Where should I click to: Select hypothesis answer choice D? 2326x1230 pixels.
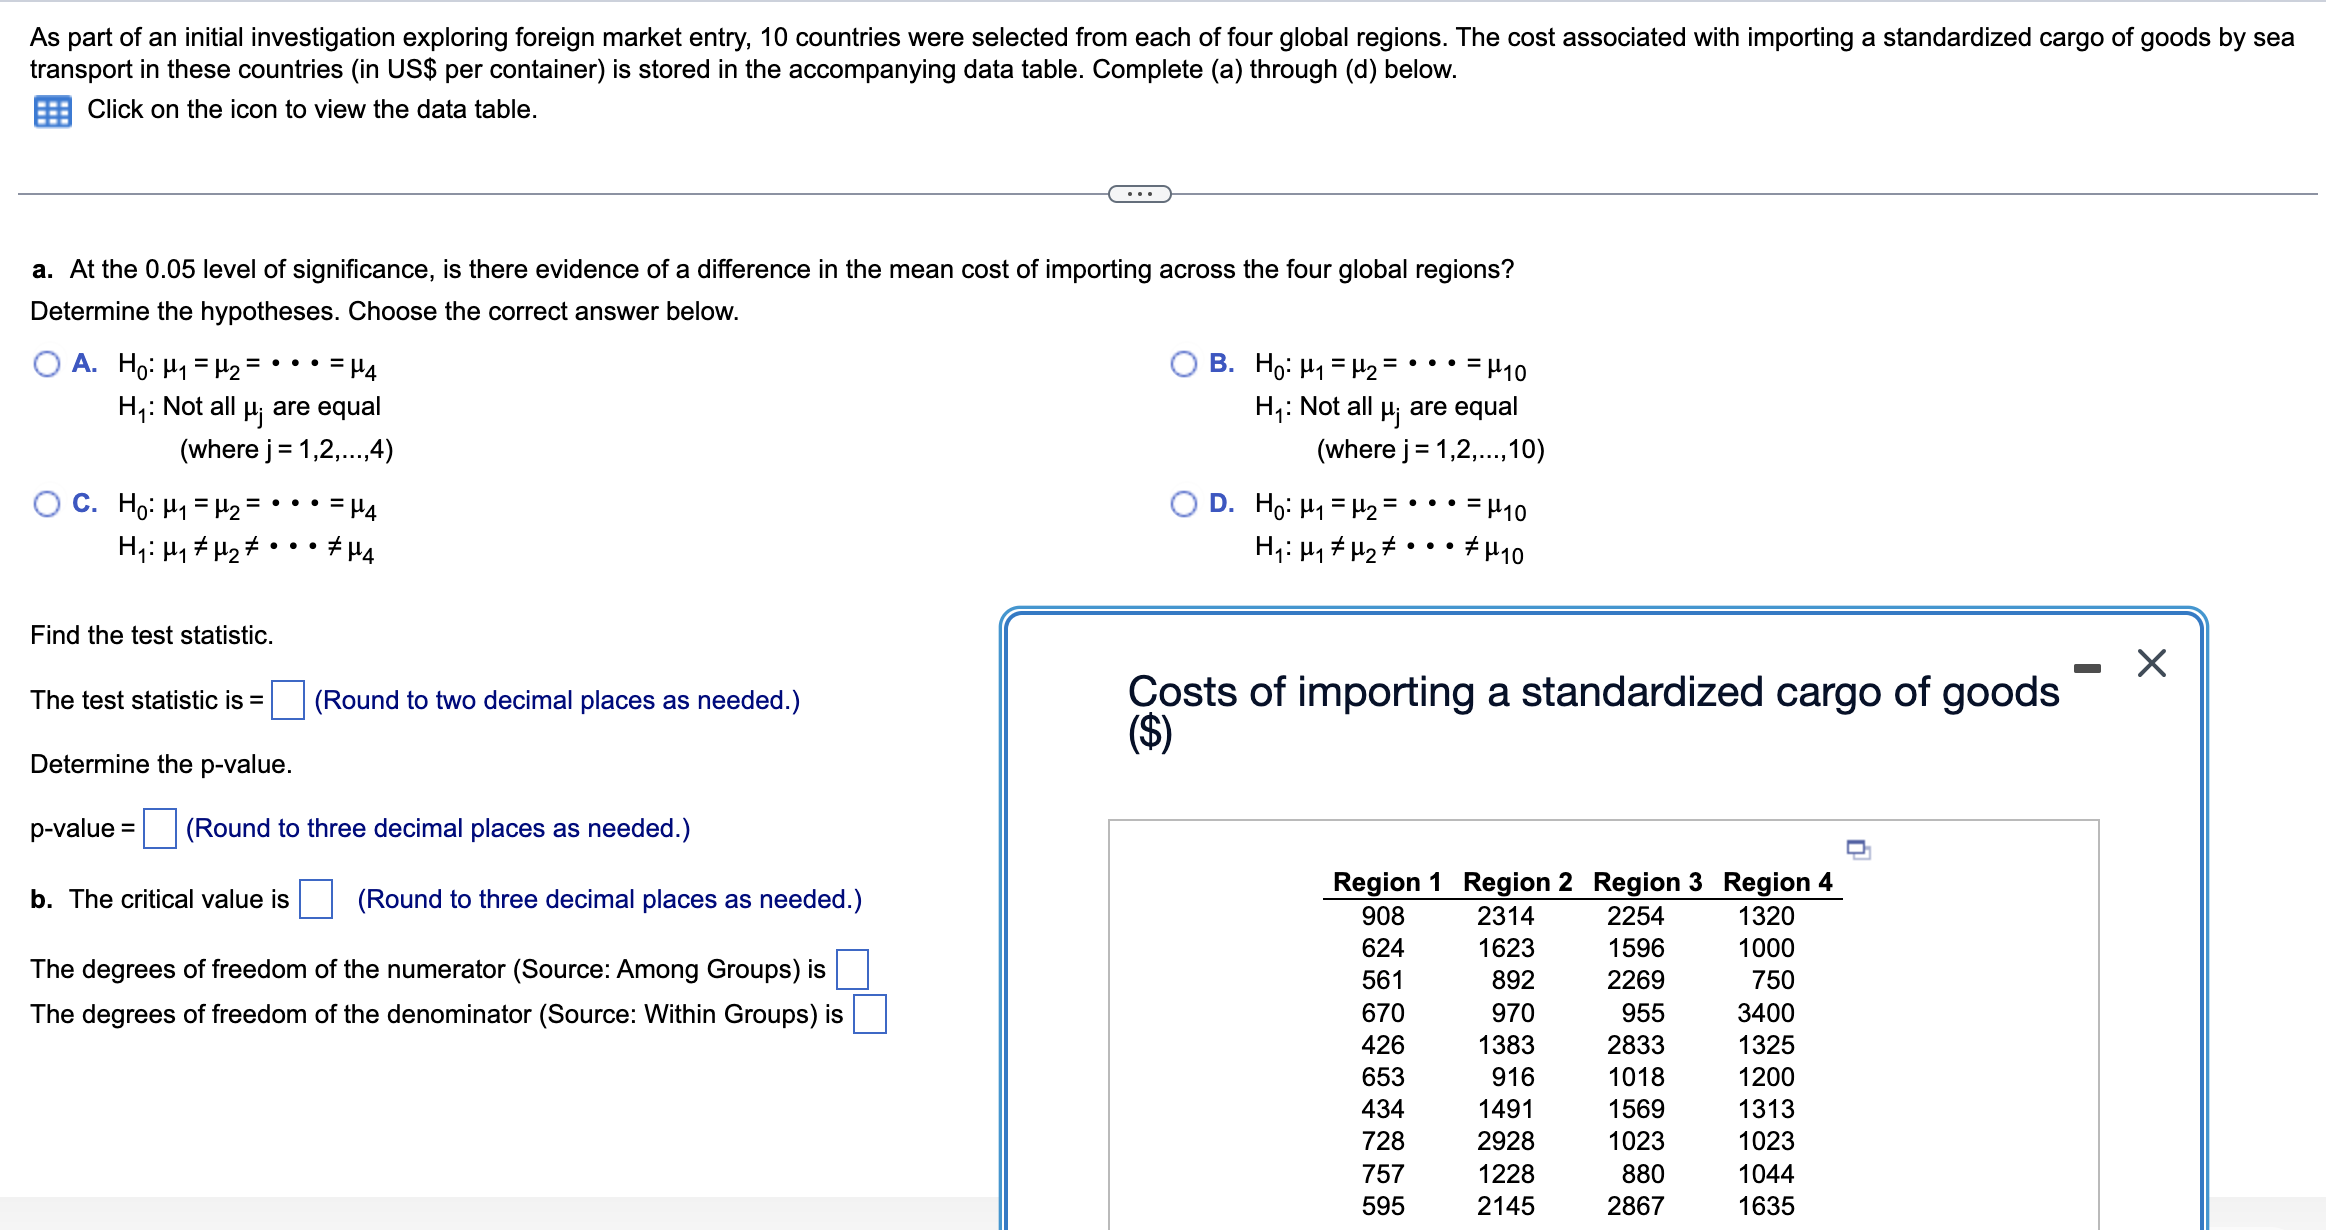point(1182,504)
